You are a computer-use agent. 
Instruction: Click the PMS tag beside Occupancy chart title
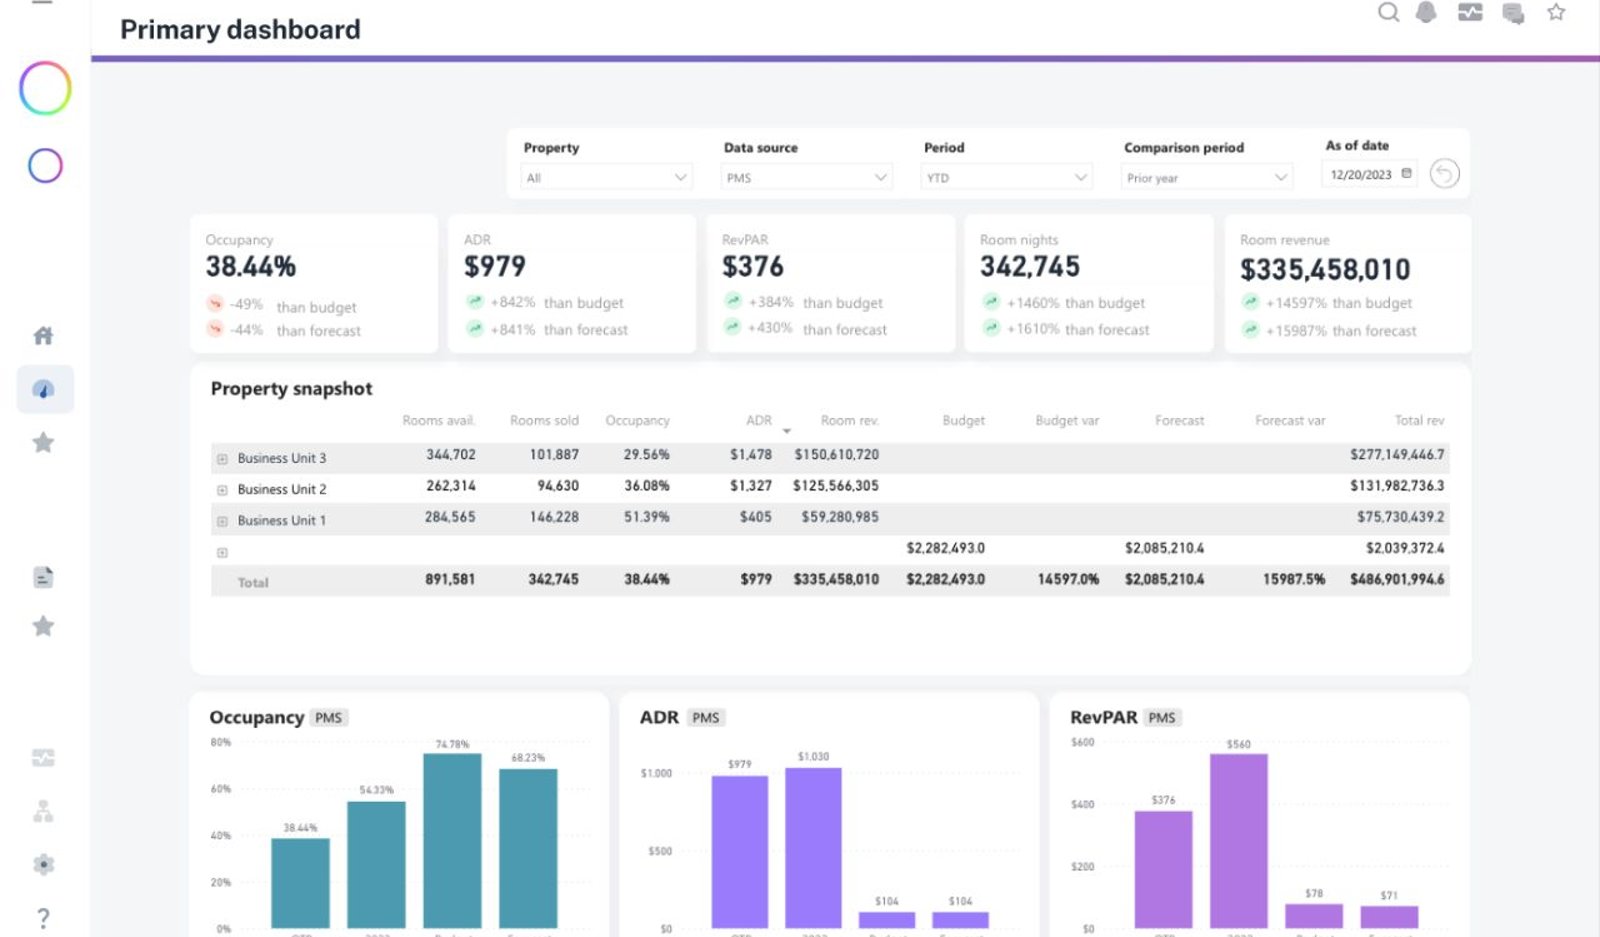328,718
